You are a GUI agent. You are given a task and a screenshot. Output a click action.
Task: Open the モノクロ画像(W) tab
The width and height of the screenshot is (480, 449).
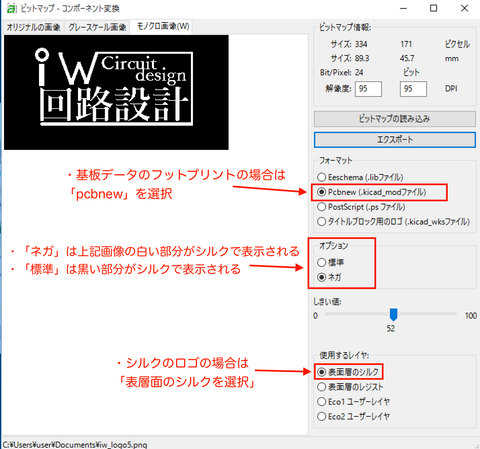[163, 26]
